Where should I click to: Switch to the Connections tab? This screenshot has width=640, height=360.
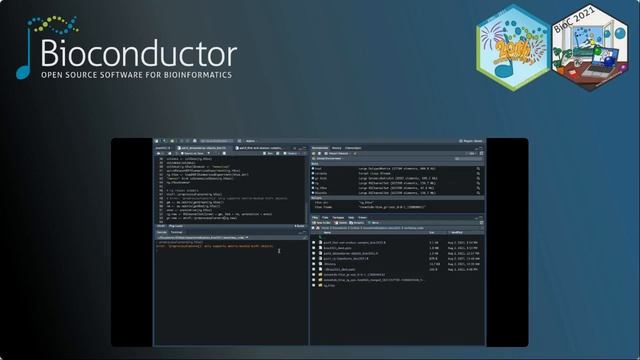point(353,148)
